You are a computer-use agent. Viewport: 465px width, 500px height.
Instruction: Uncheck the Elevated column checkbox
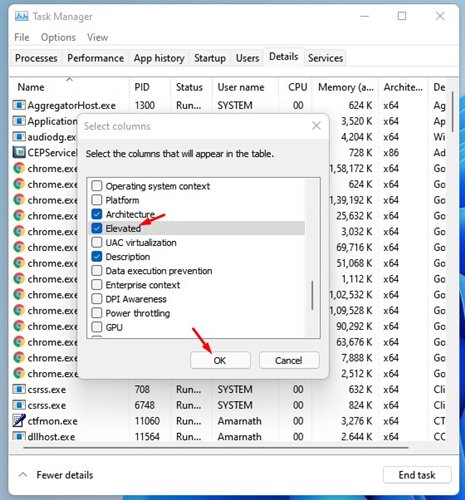[x=97, y=228]
